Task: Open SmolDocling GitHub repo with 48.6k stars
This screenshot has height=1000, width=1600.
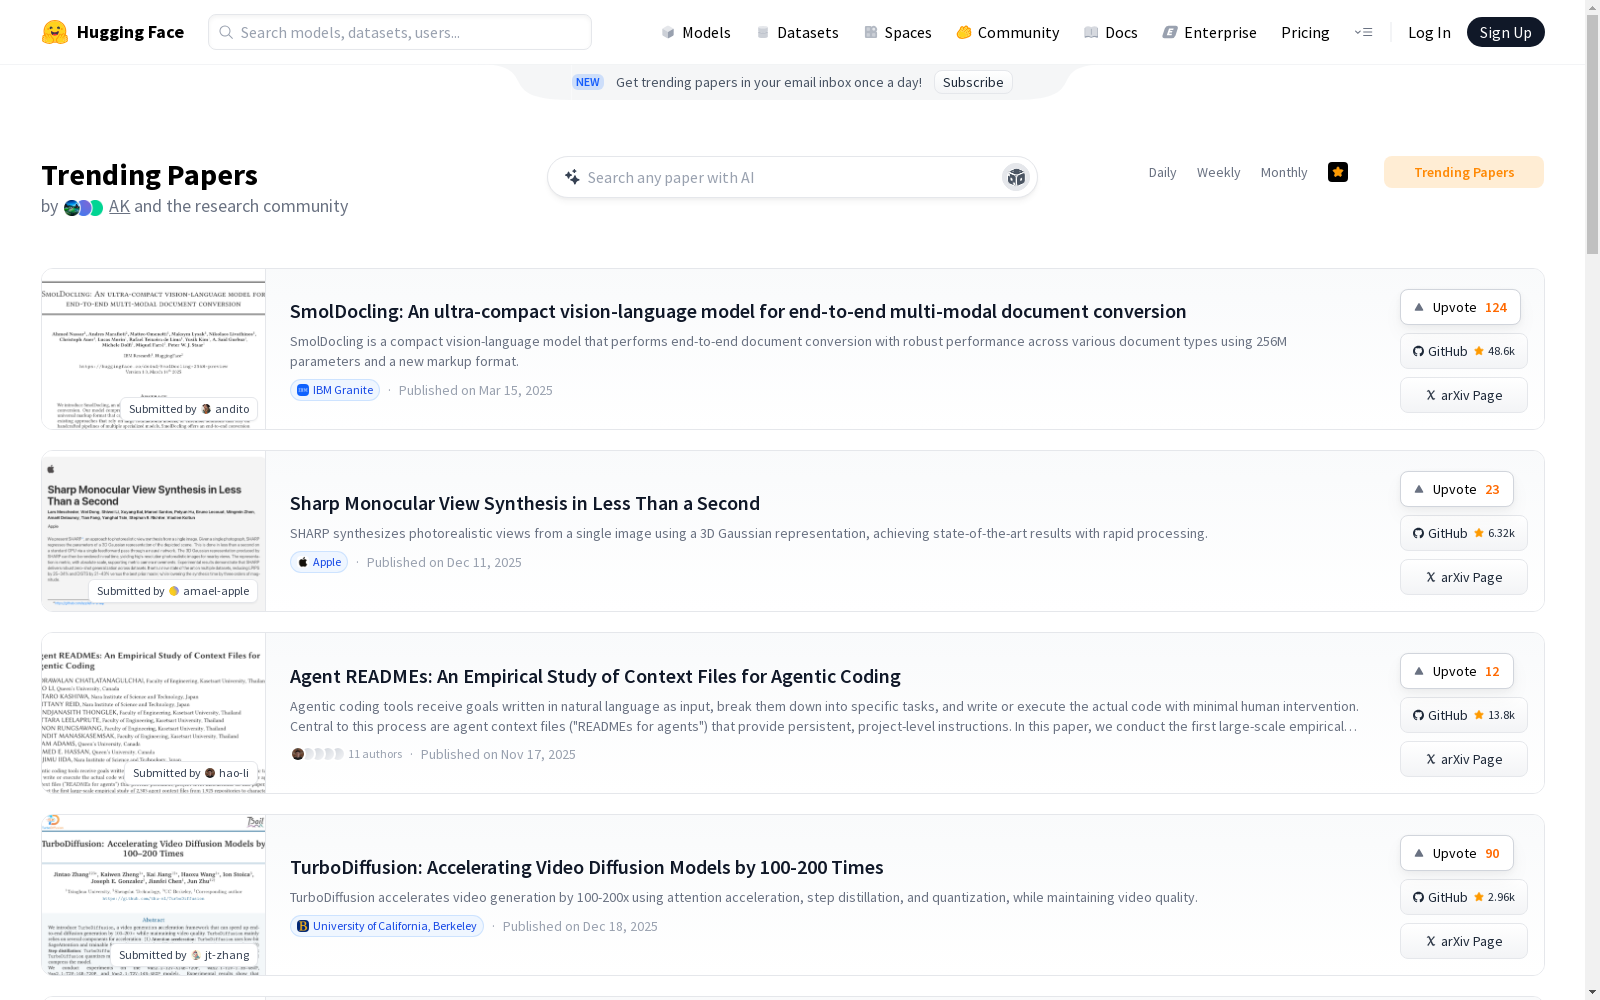Action: coord(1464,351)
